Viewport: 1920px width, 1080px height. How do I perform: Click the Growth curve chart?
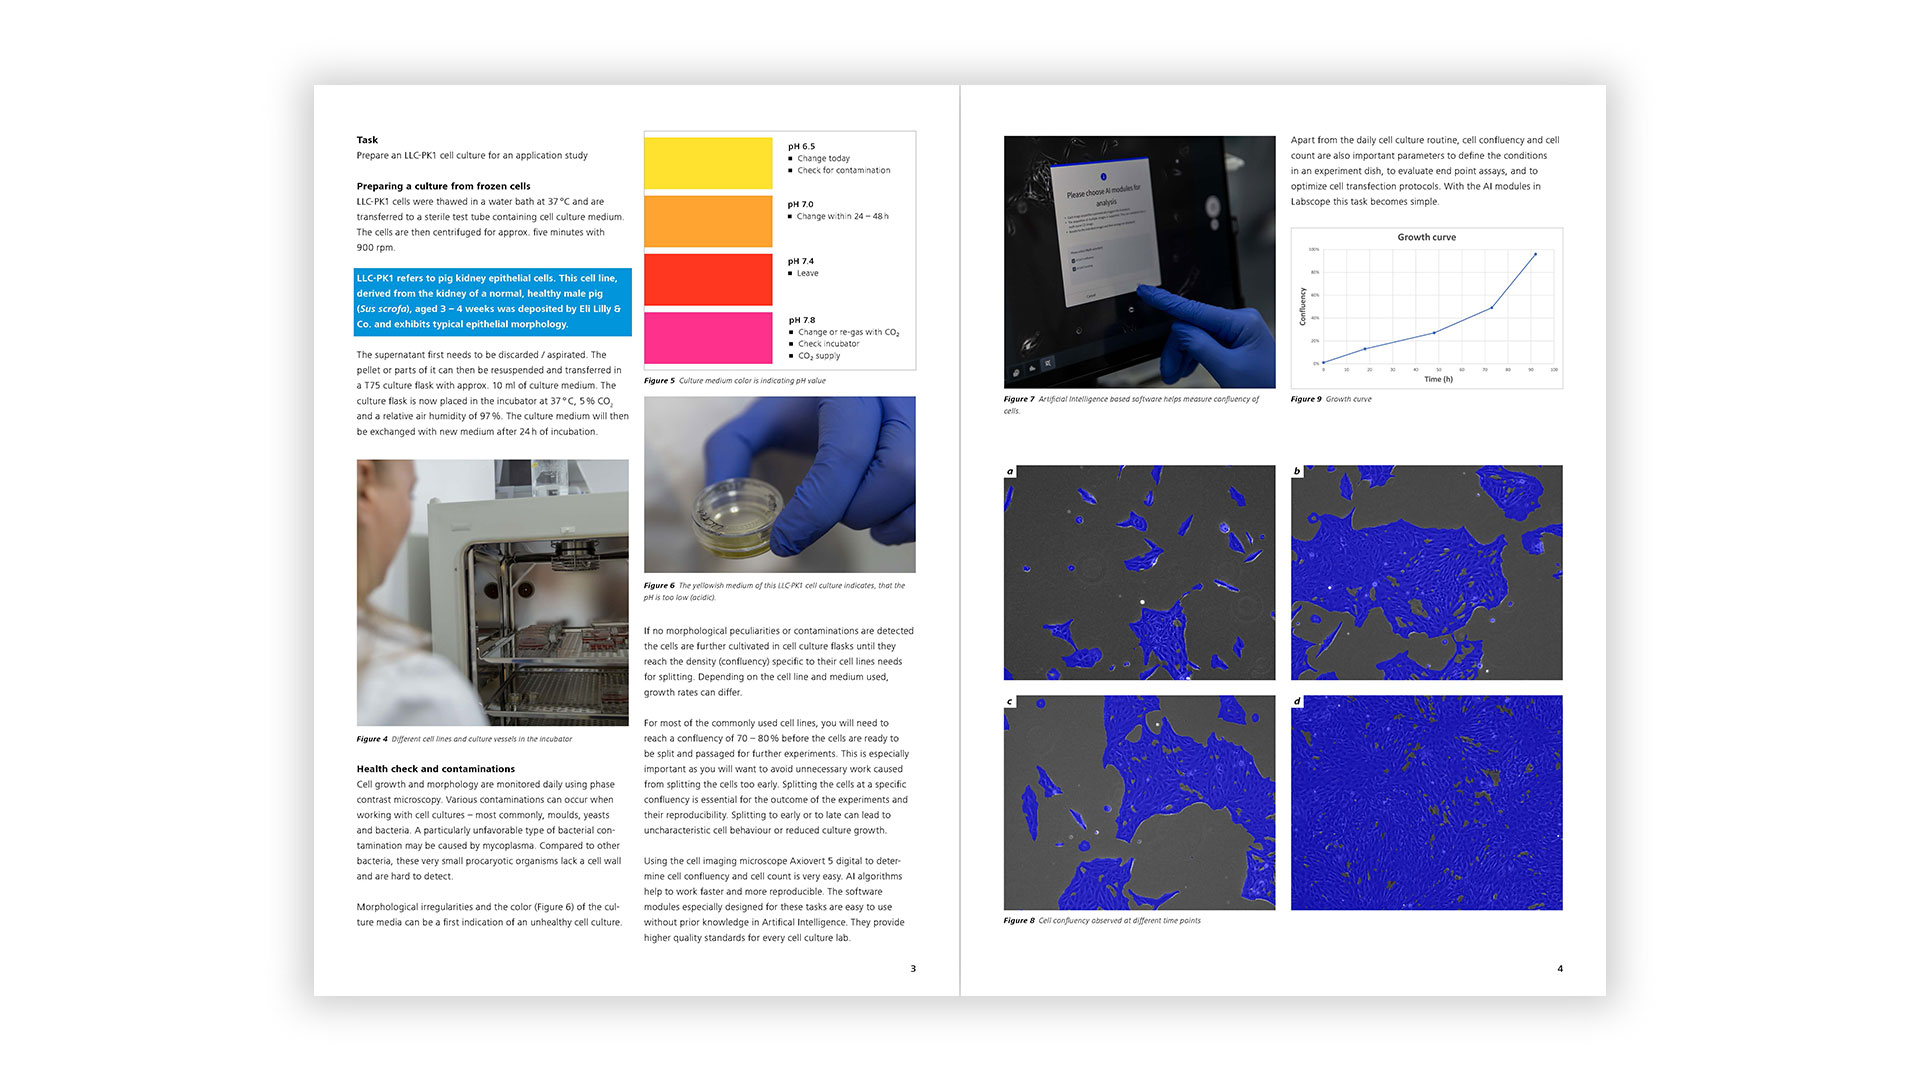(1427, 308)
